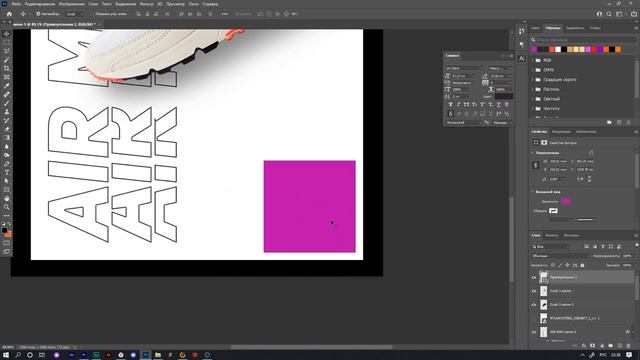Expand the CMYK swatch folder

[533, 70]
